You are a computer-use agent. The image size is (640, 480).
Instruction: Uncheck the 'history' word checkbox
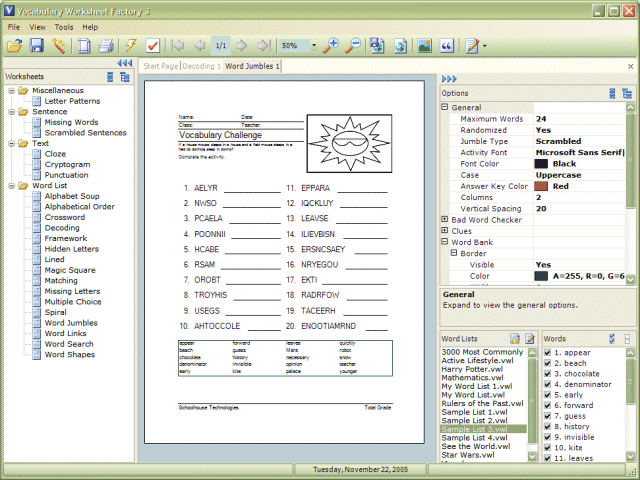pyautogui.click(x=547, y=426)
